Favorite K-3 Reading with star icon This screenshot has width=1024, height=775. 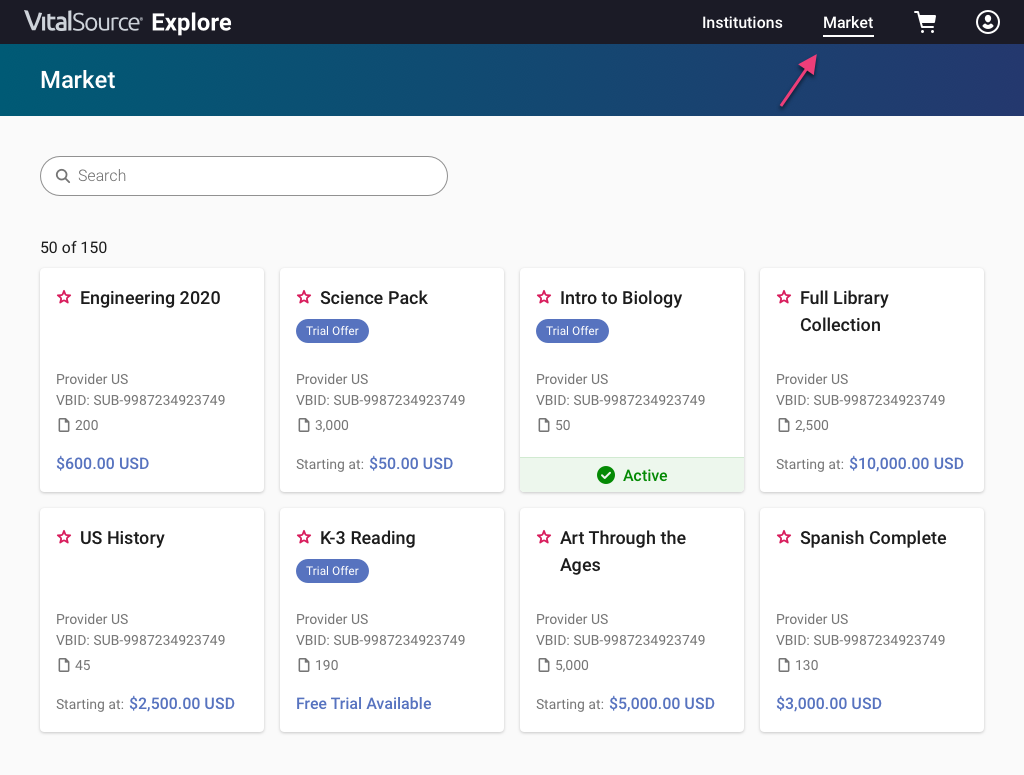(304, 538)
